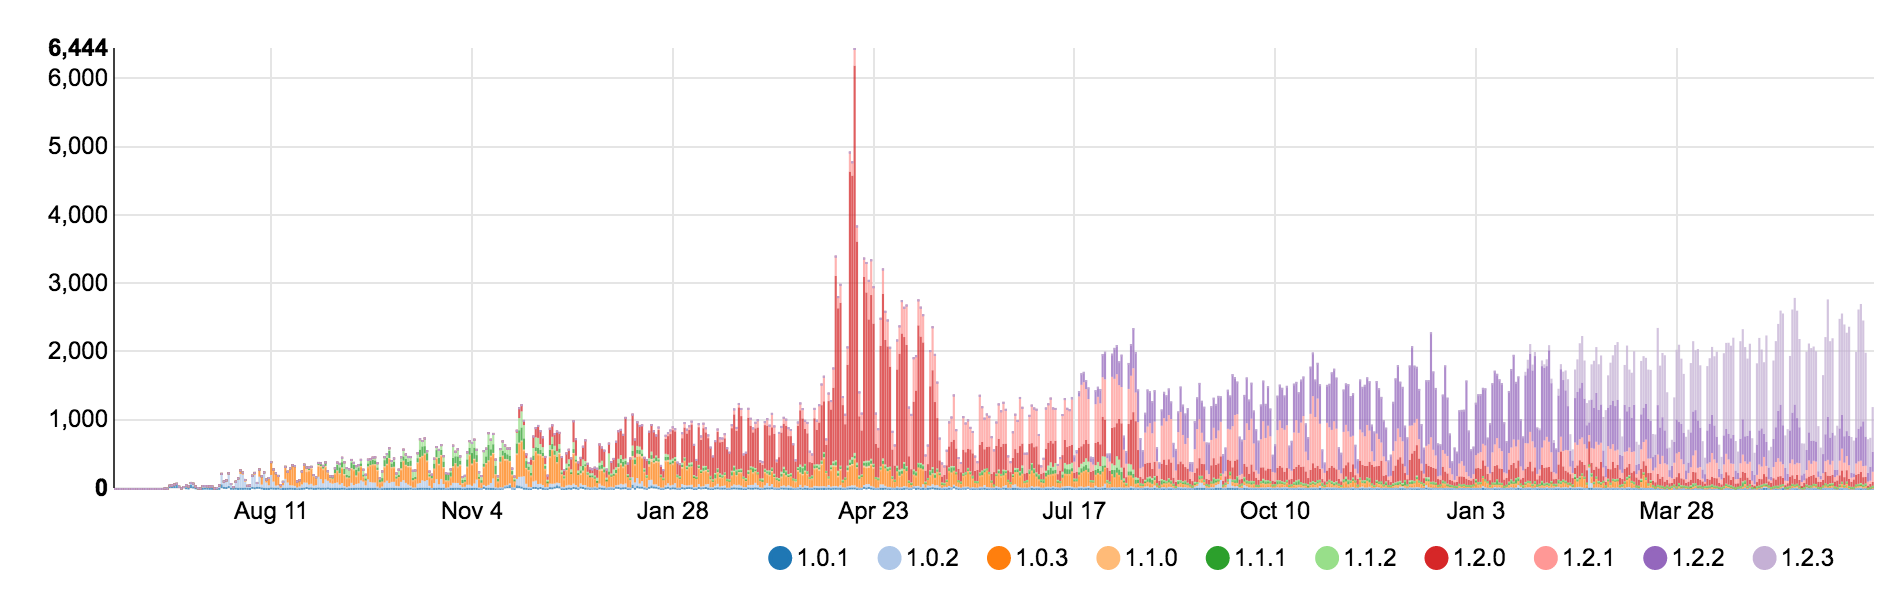Toggle the light orange 1.1.0 legend dot

1108,558
